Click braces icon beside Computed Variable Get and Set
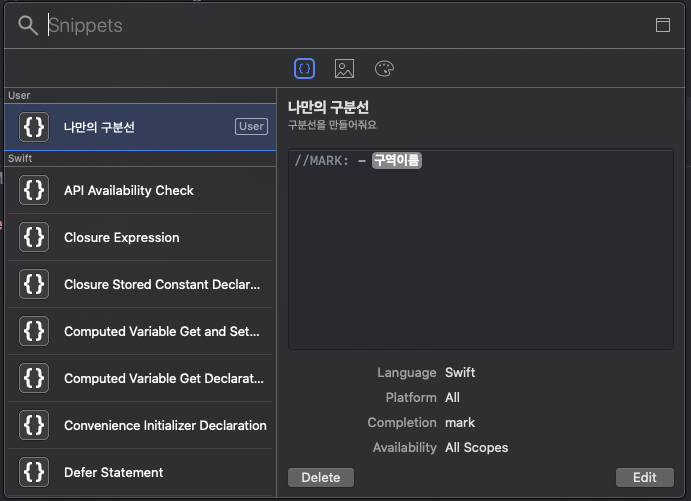691x501 pixels. click(x=34, y=331)
